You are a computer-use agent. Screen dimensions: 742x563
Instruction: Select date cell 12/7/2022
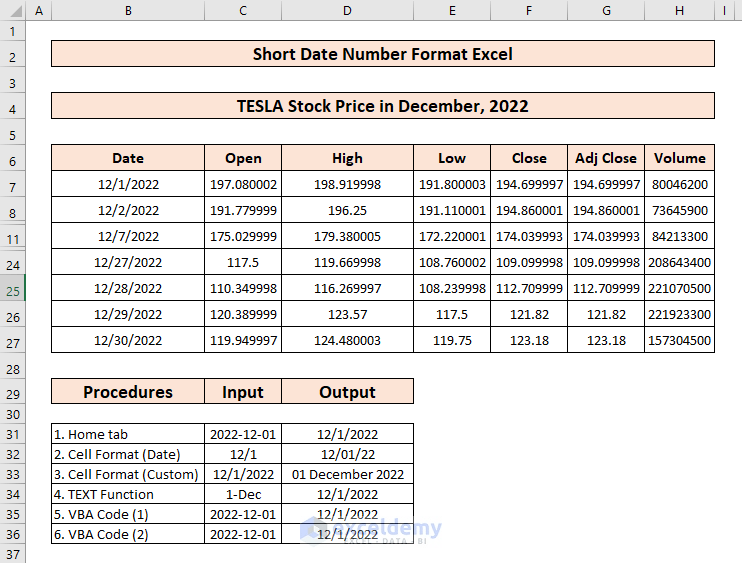128,236
